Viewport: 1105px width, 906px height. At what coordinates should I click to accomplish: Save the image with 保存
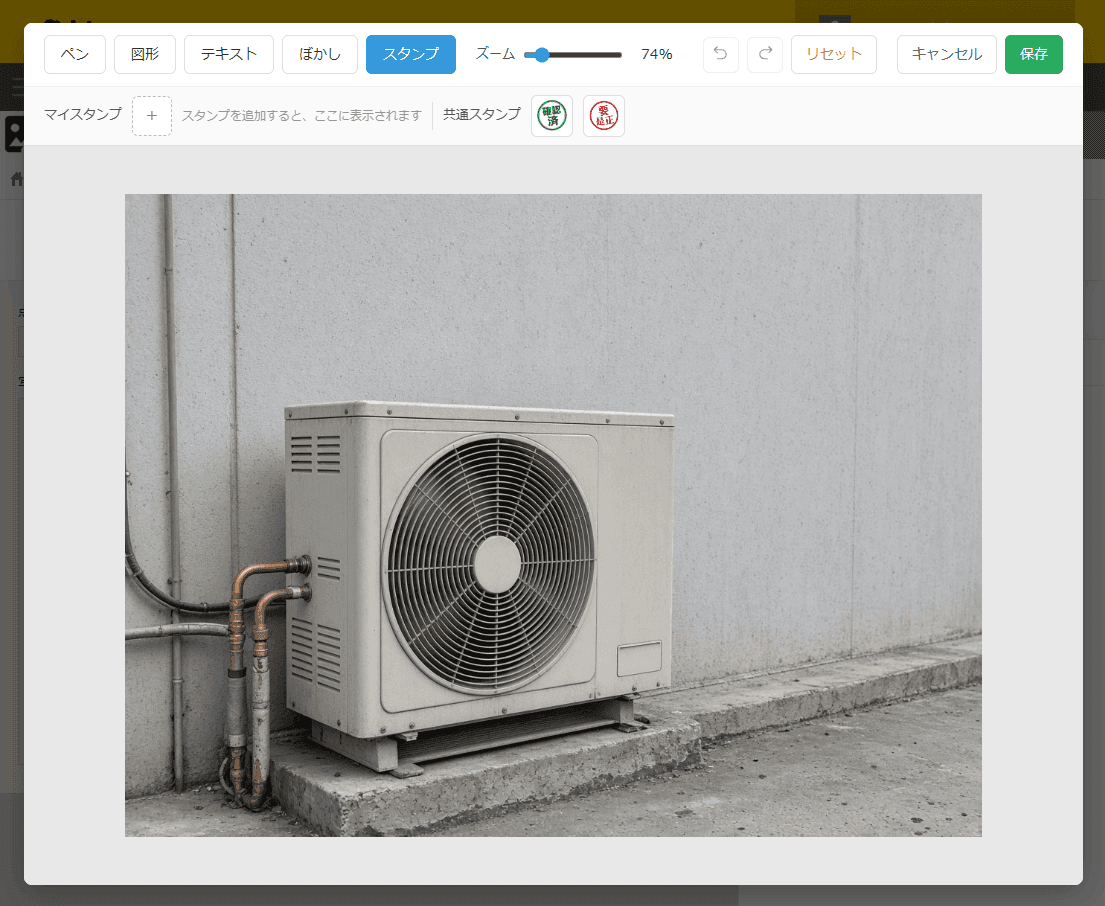coord(1034,54)
